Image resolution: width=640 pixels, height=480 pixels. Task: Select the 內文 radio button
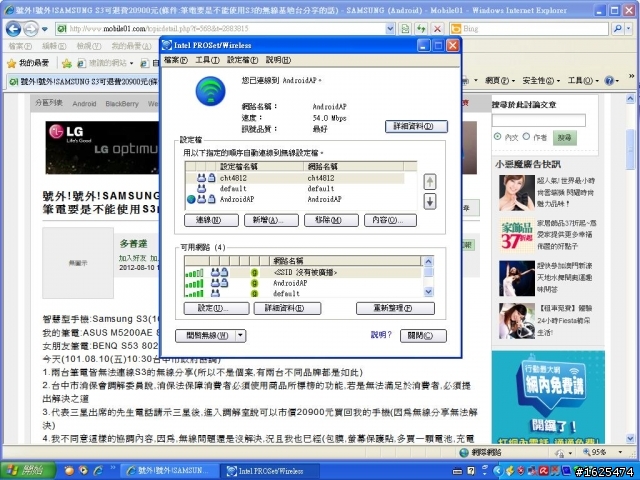[x=497, y=136]
